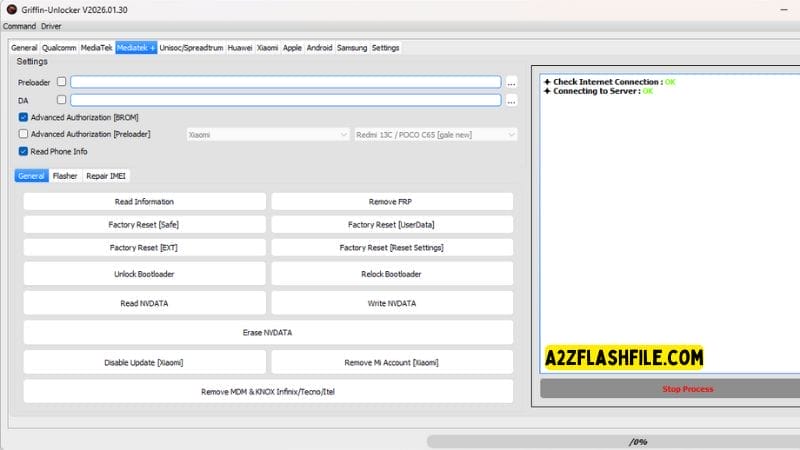The height and width of the screenshot is (450, 800).
Task: Click the Erase NVDATA button
Action: [268, 333]
